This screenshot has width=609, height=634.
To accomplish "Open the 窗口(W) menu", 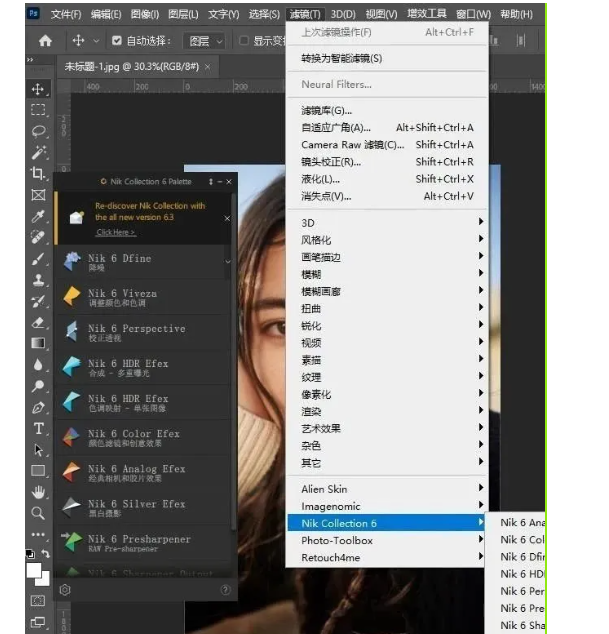I will [473, 15].
